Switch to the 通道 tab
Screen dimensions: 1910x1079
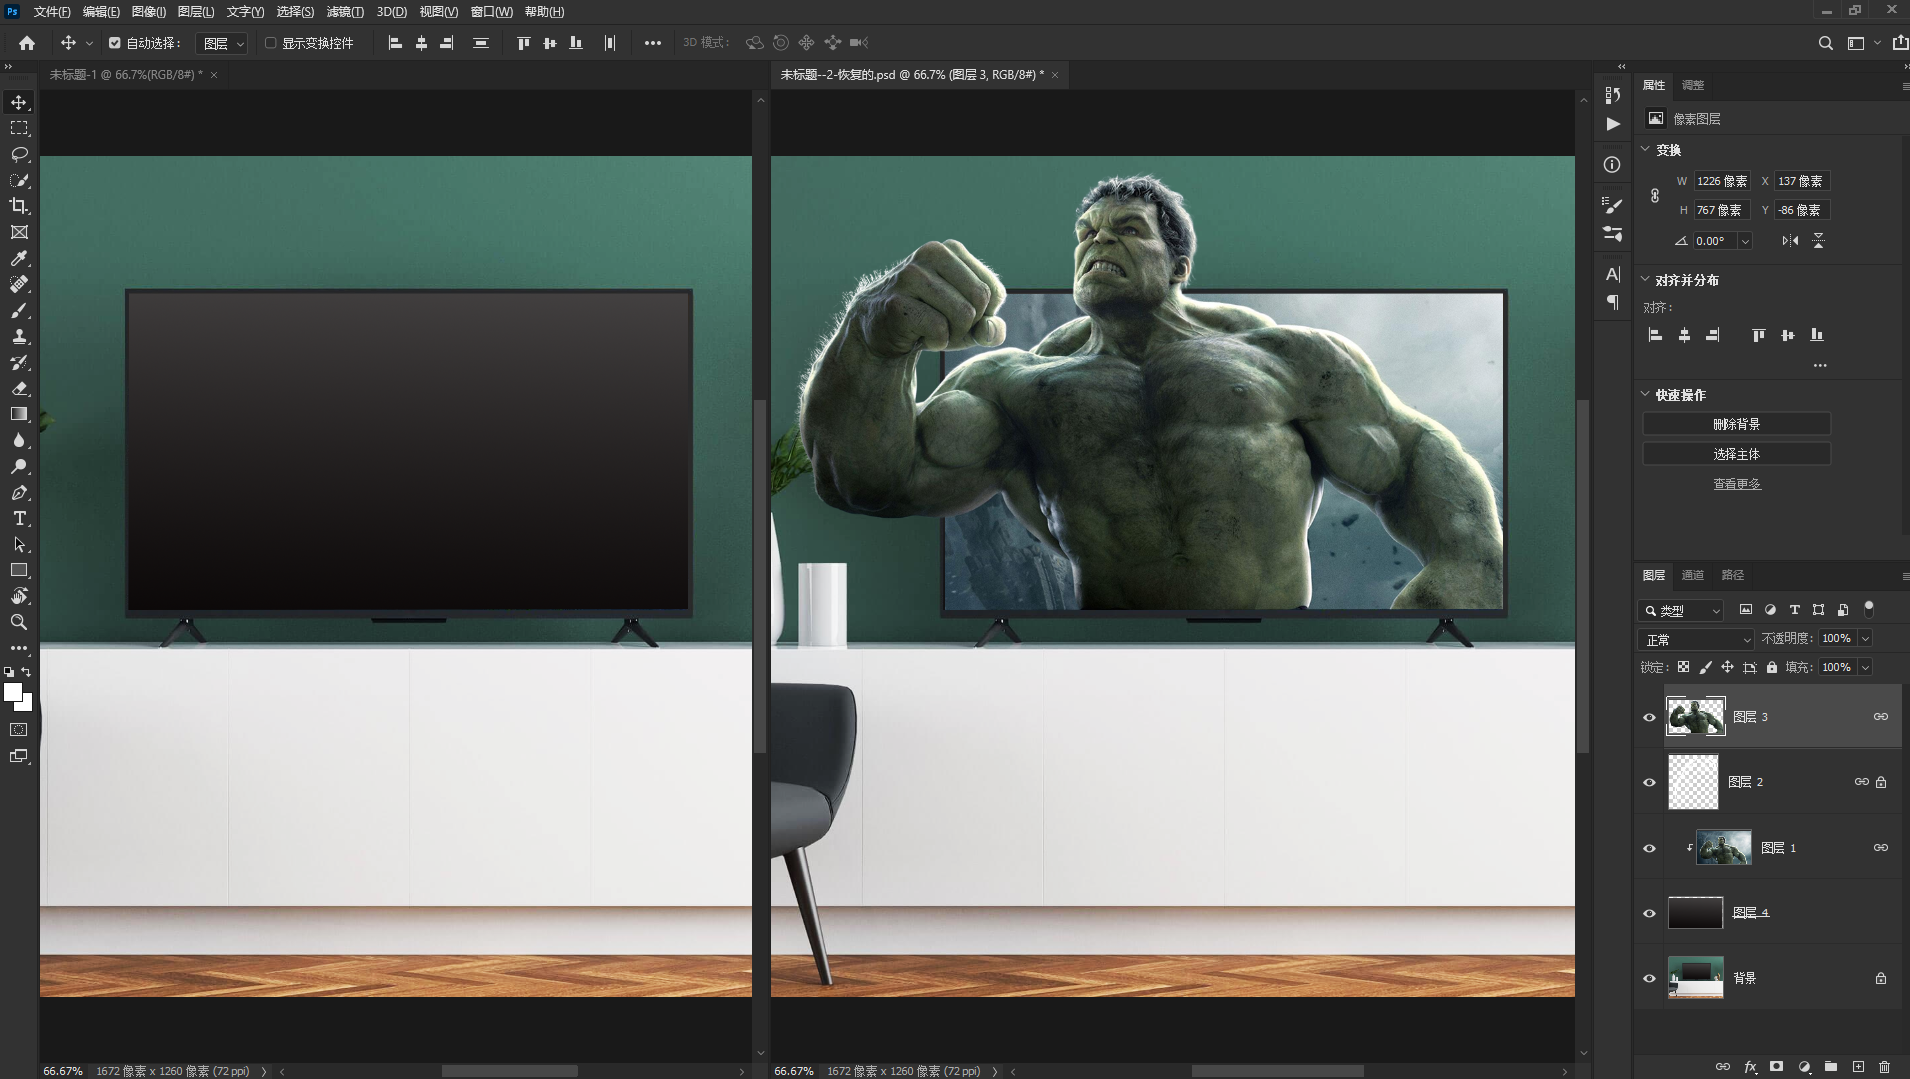[1693, 575]
